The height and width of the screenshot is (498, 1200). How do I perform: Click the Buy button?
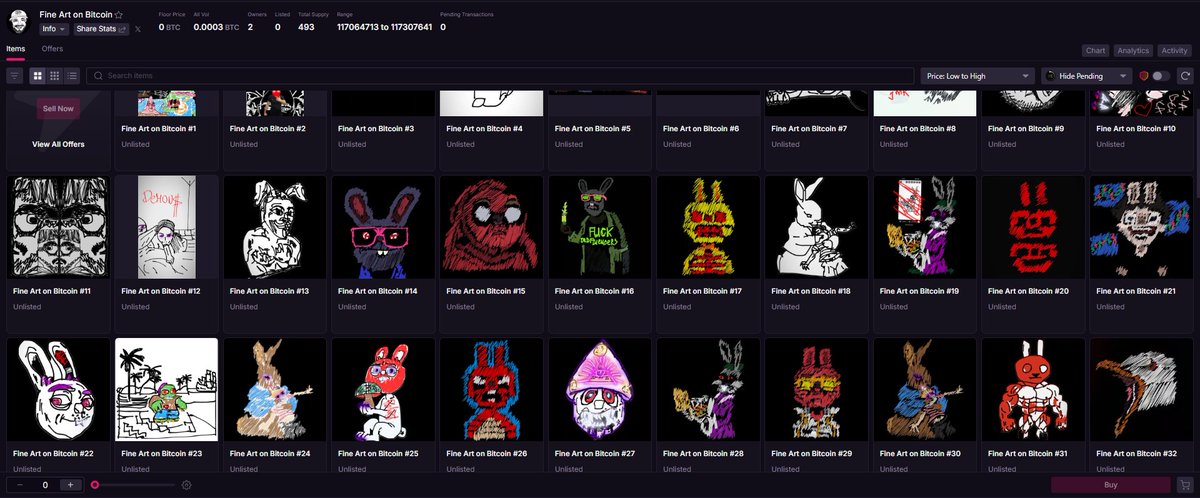1111,485
